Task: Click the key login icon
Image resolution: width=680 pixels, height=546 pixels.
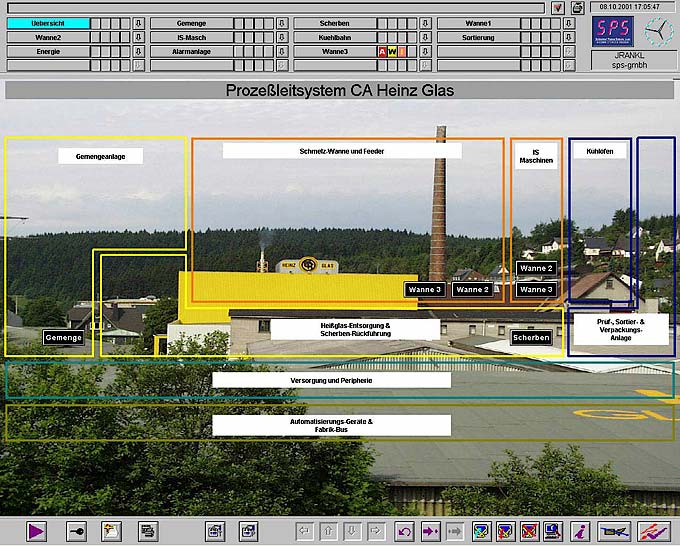Action: [x=77, y=531]
